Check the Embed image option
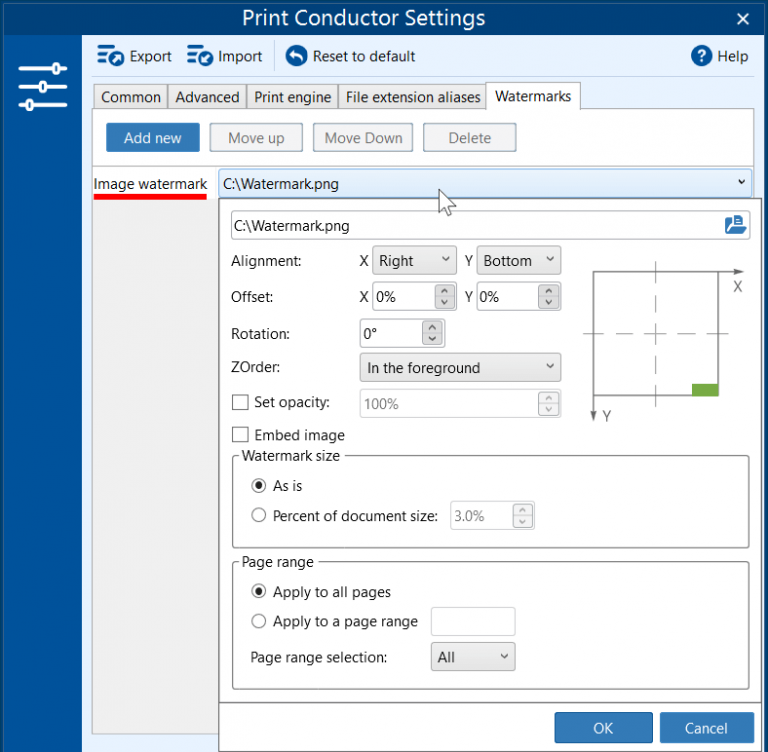The width and height of the screenshot is (768, 752). [x=240, y=435]
